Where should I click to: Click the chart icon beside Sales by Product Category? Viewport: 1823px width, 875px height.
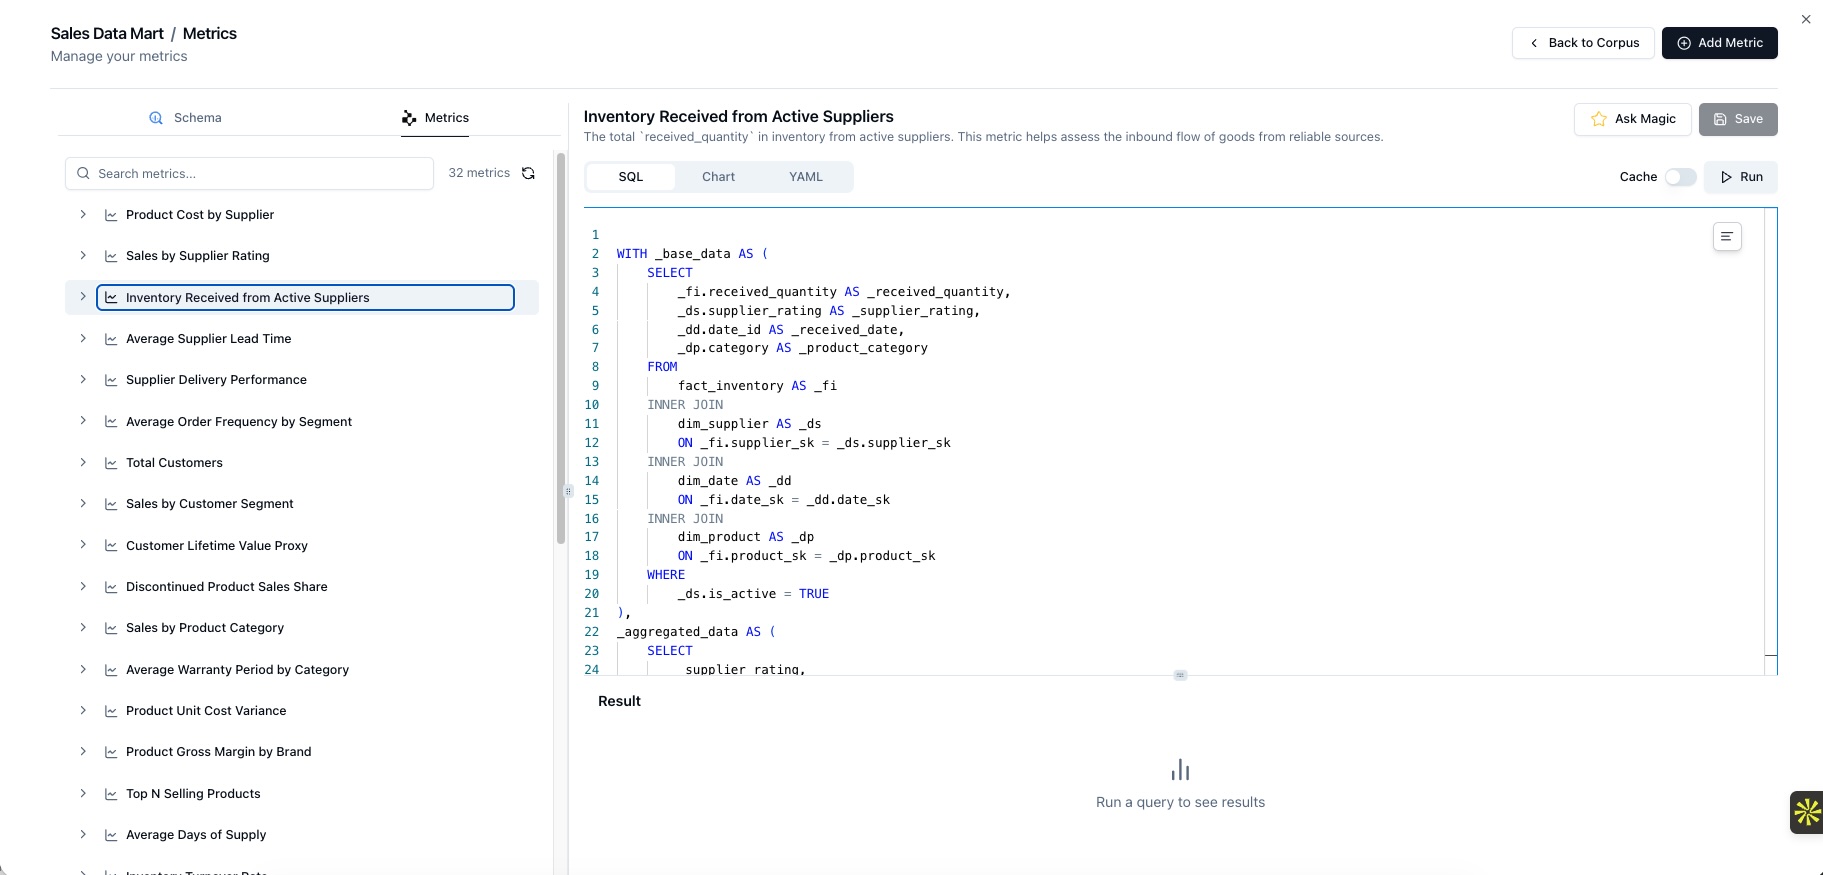pyautogui.click(x=111, y=628)
